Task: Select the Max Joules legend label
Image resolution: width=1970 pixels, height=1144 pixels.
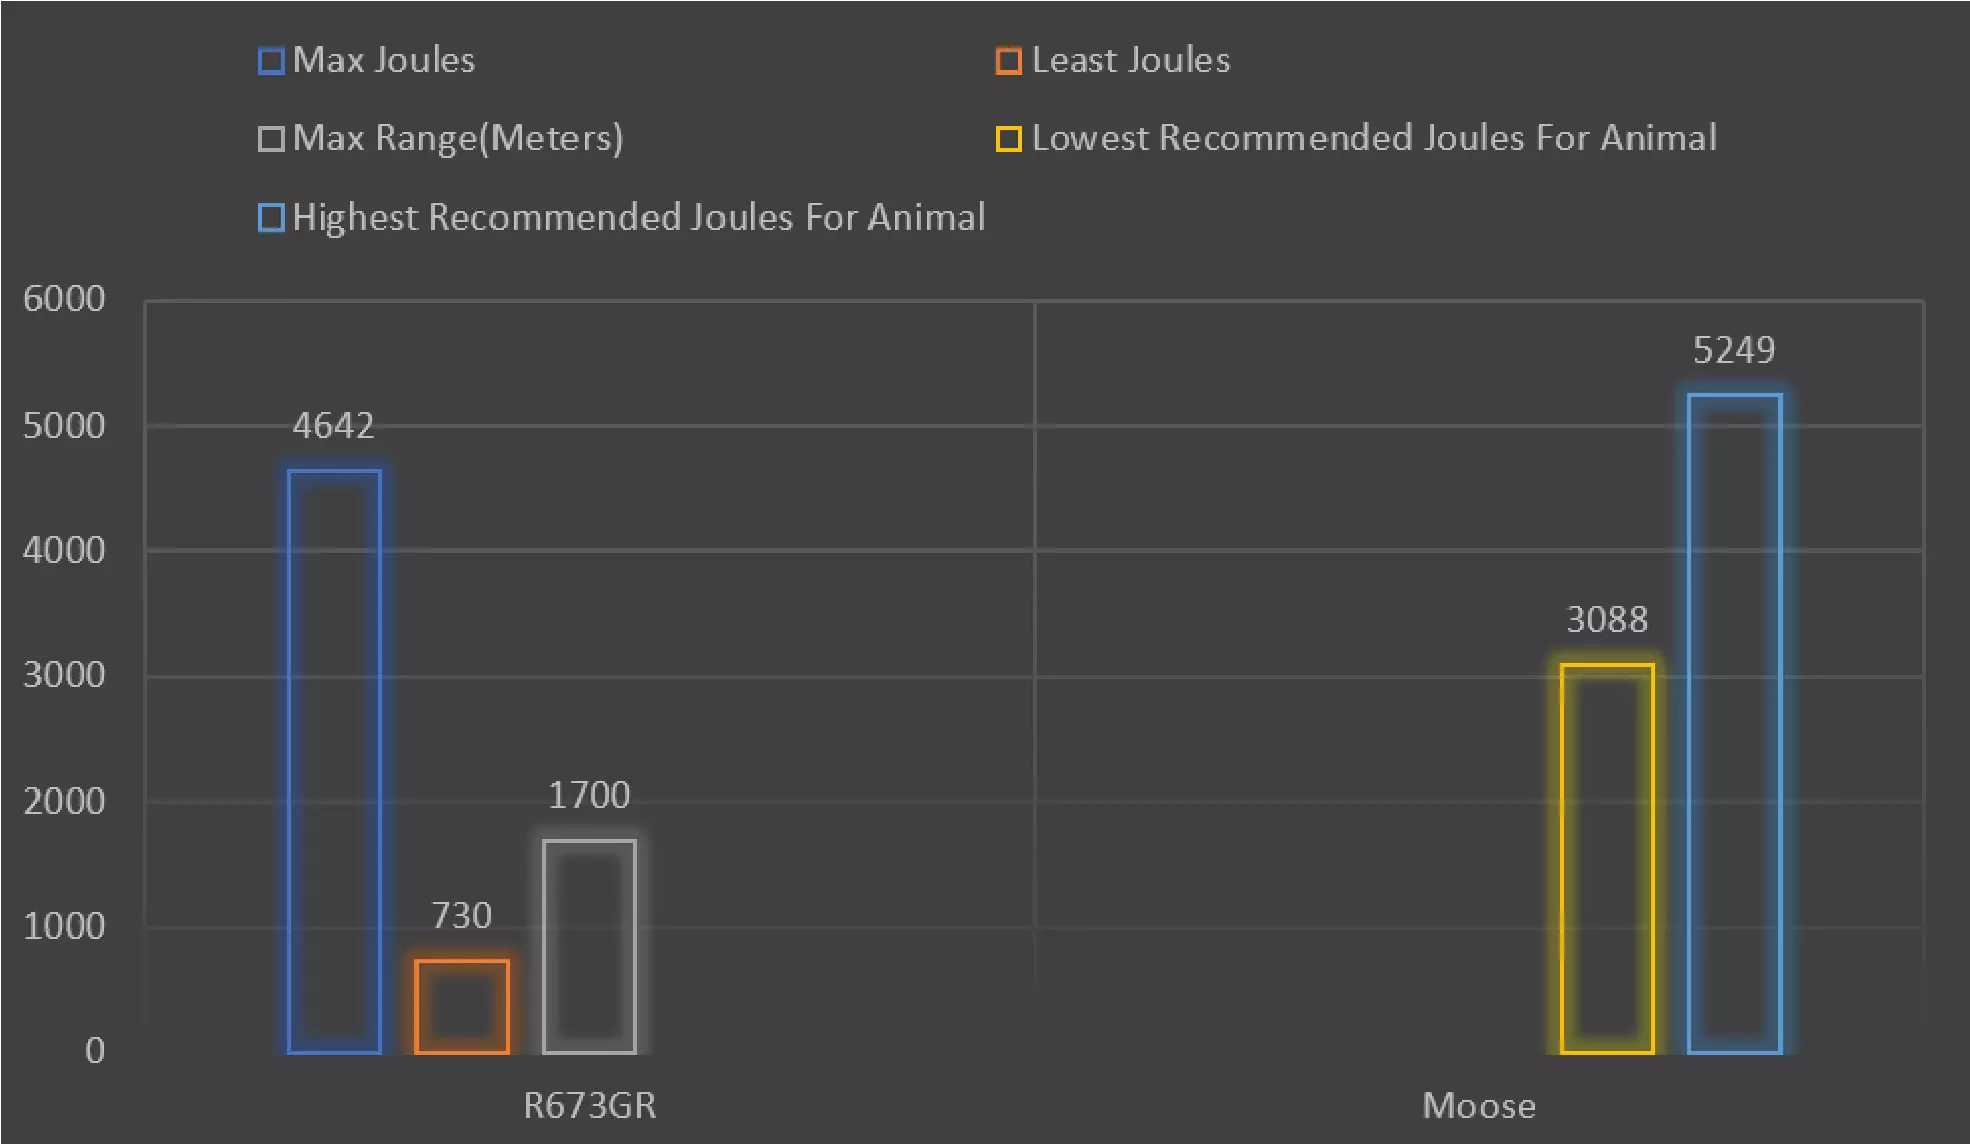Action: click(384, 61)
